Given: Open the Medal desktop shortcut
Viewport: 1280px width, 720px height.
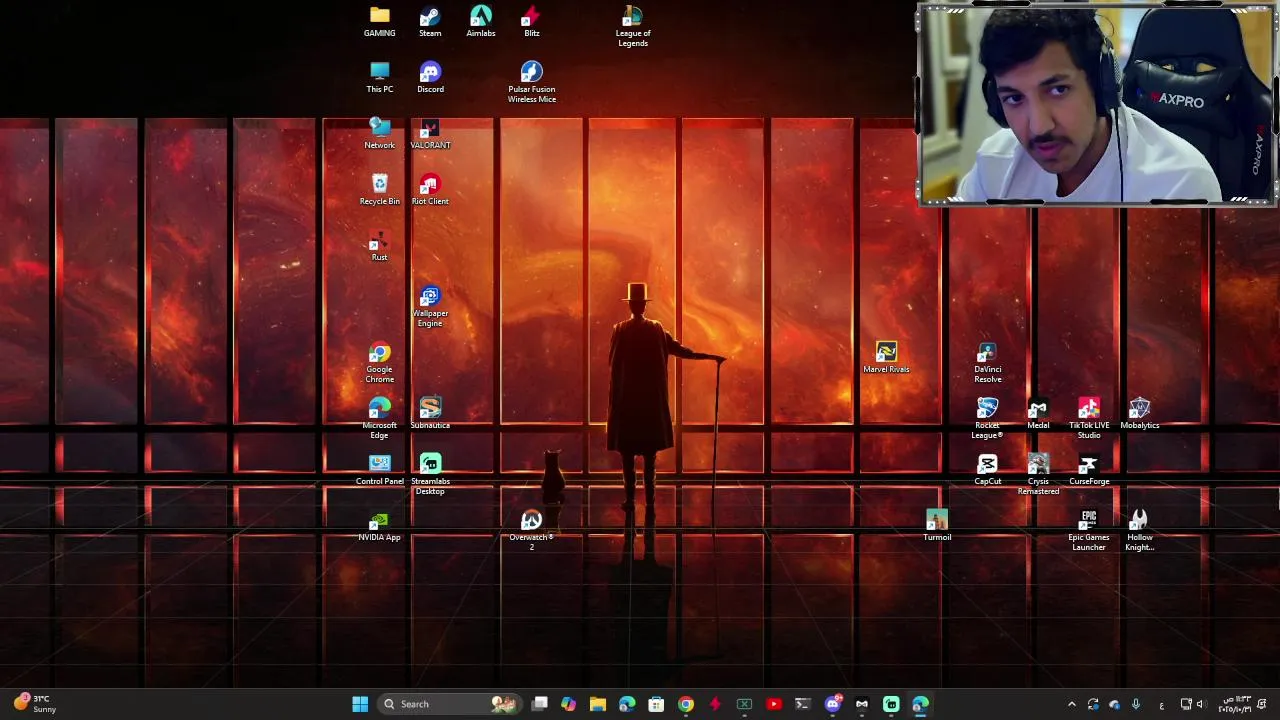Looking at the screenshot, I should (1038, 414).
